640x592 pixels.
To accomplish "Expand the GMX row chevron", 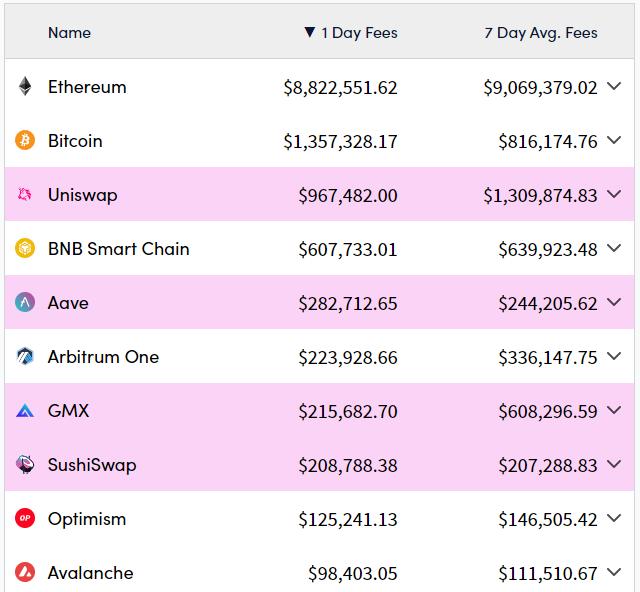I will coord(614,411).
